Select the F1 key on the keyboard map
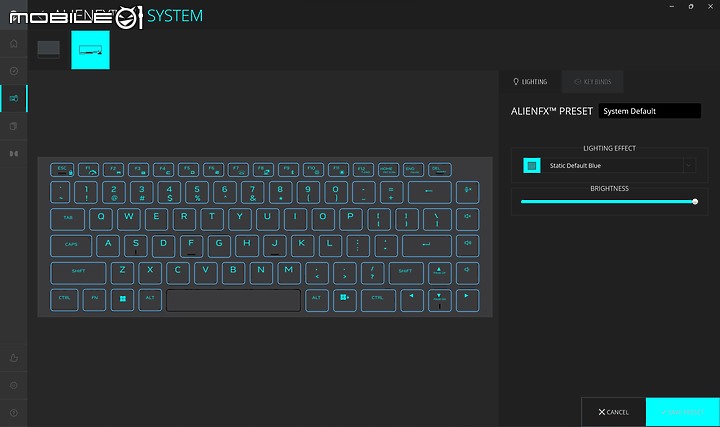 coord(89,170)
